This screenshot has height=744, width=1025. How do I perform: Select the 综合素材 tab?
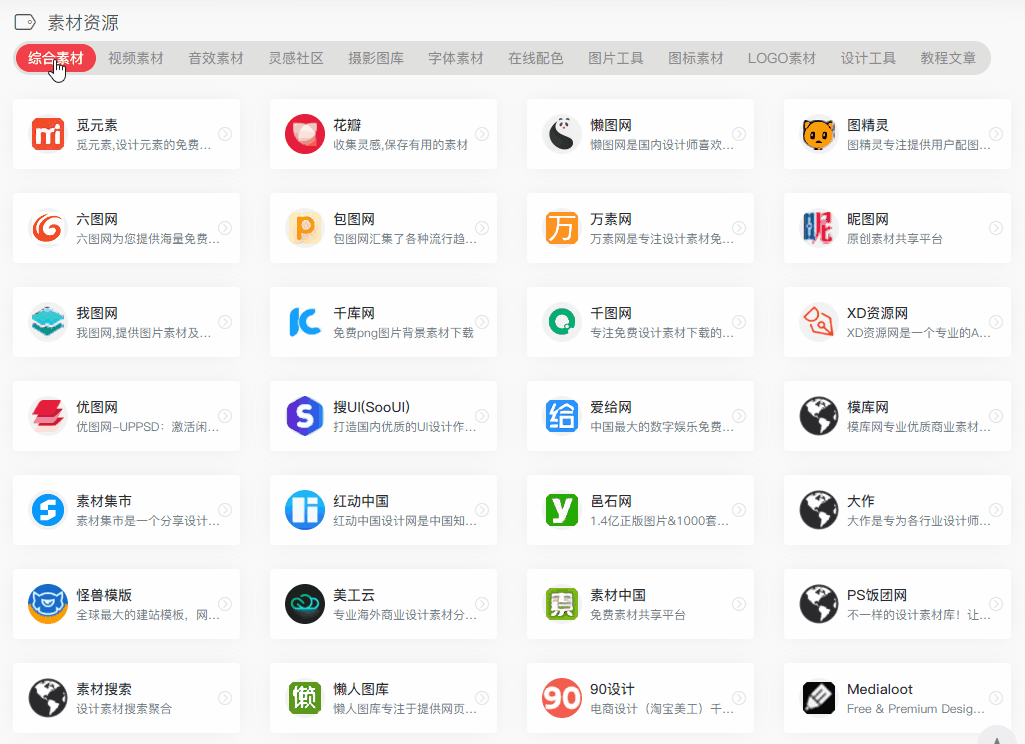tap(56, 58)
